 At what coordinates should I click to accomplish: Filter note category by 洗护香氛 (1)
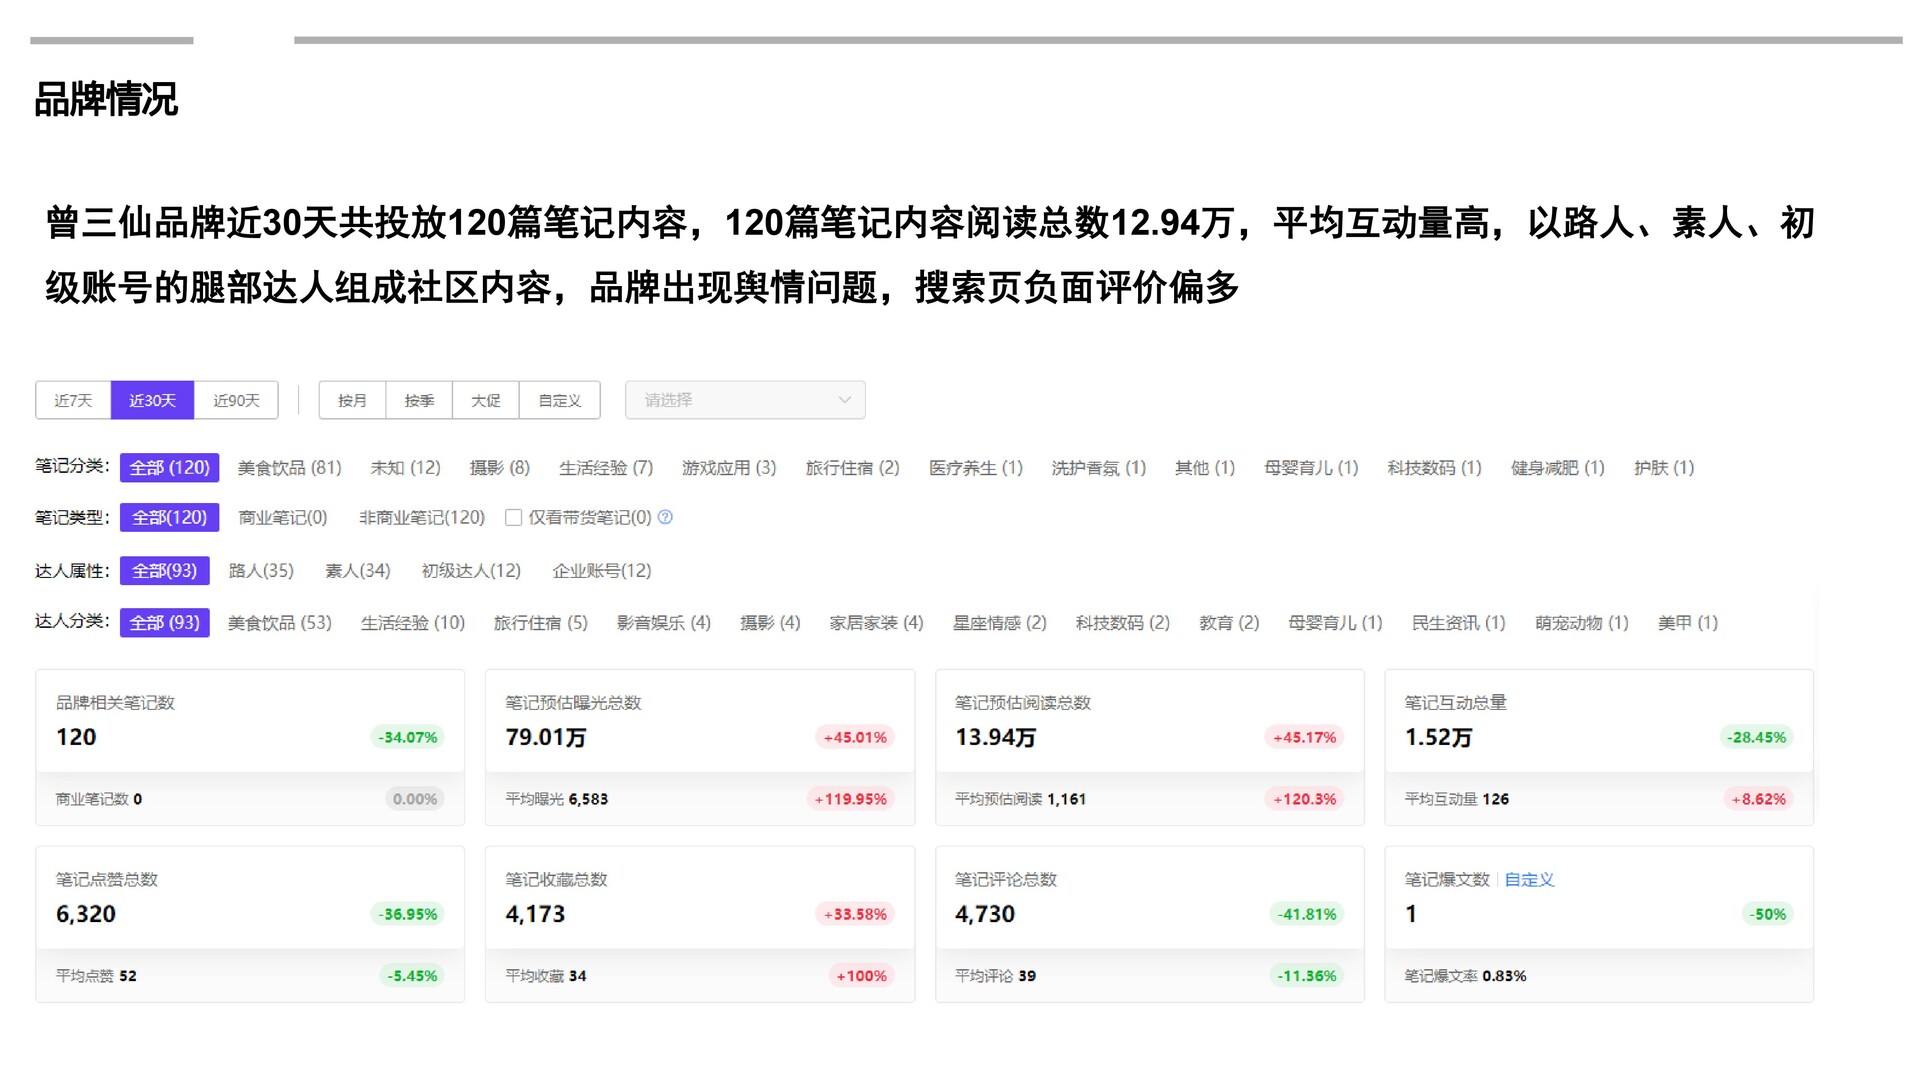pyautogui.click(x=1098, y=468)
